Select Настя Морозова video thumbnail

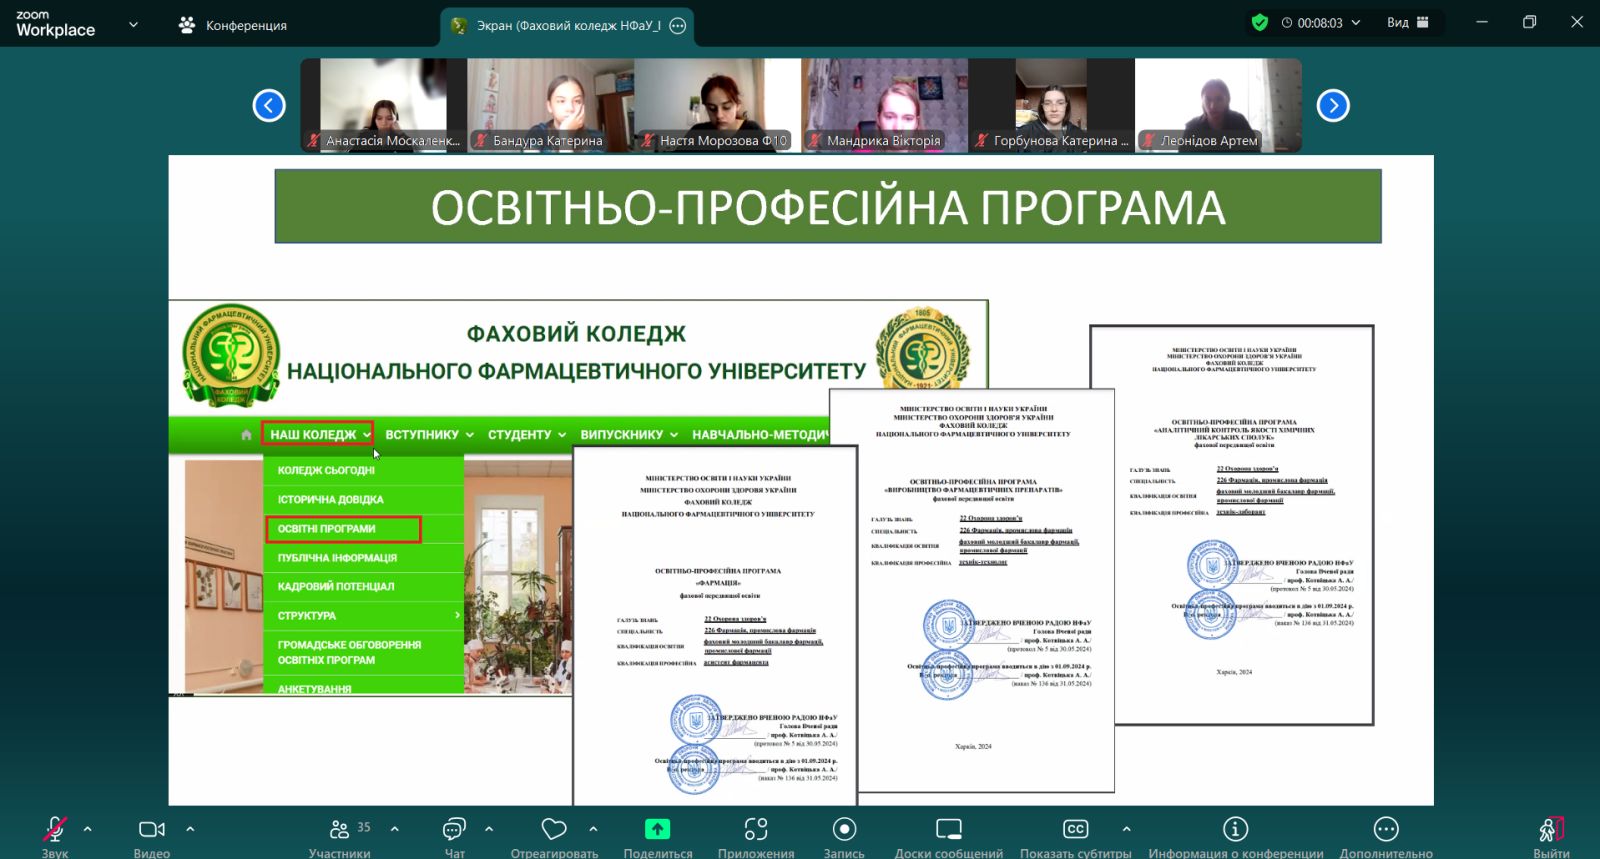(x=718, y=105)
